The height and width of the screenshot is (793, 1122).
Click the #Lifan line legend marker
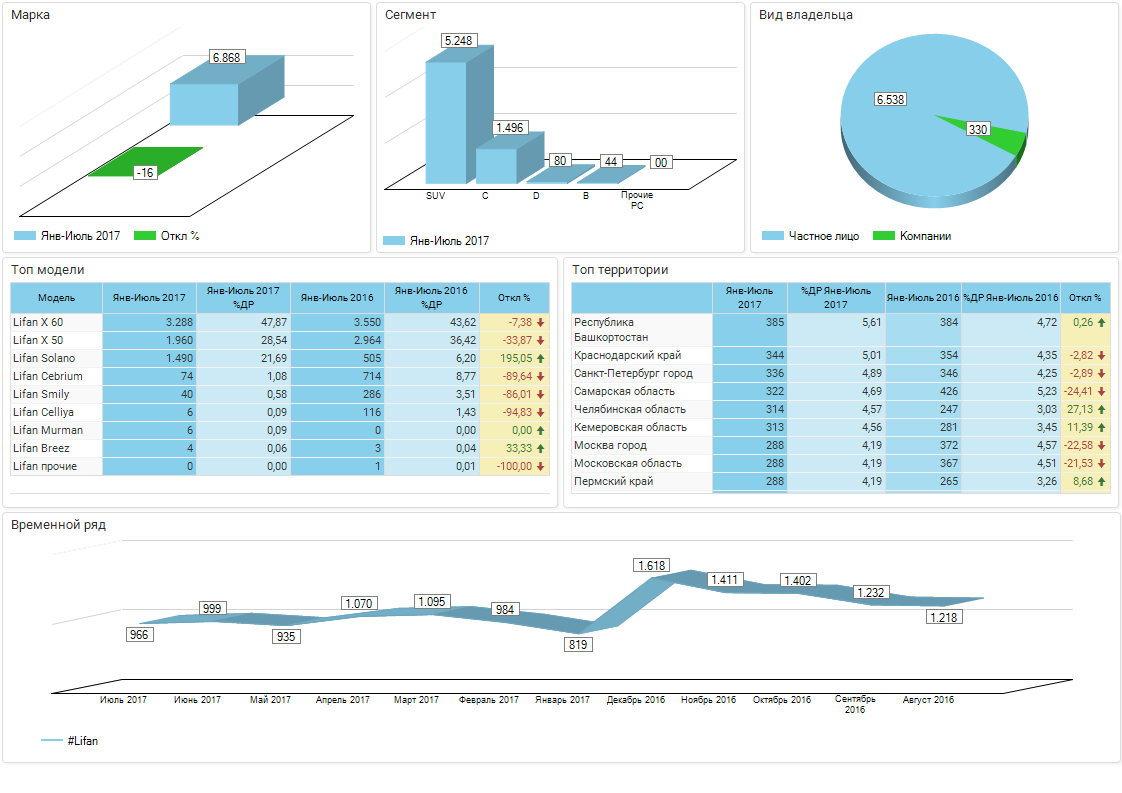(52, 741)
